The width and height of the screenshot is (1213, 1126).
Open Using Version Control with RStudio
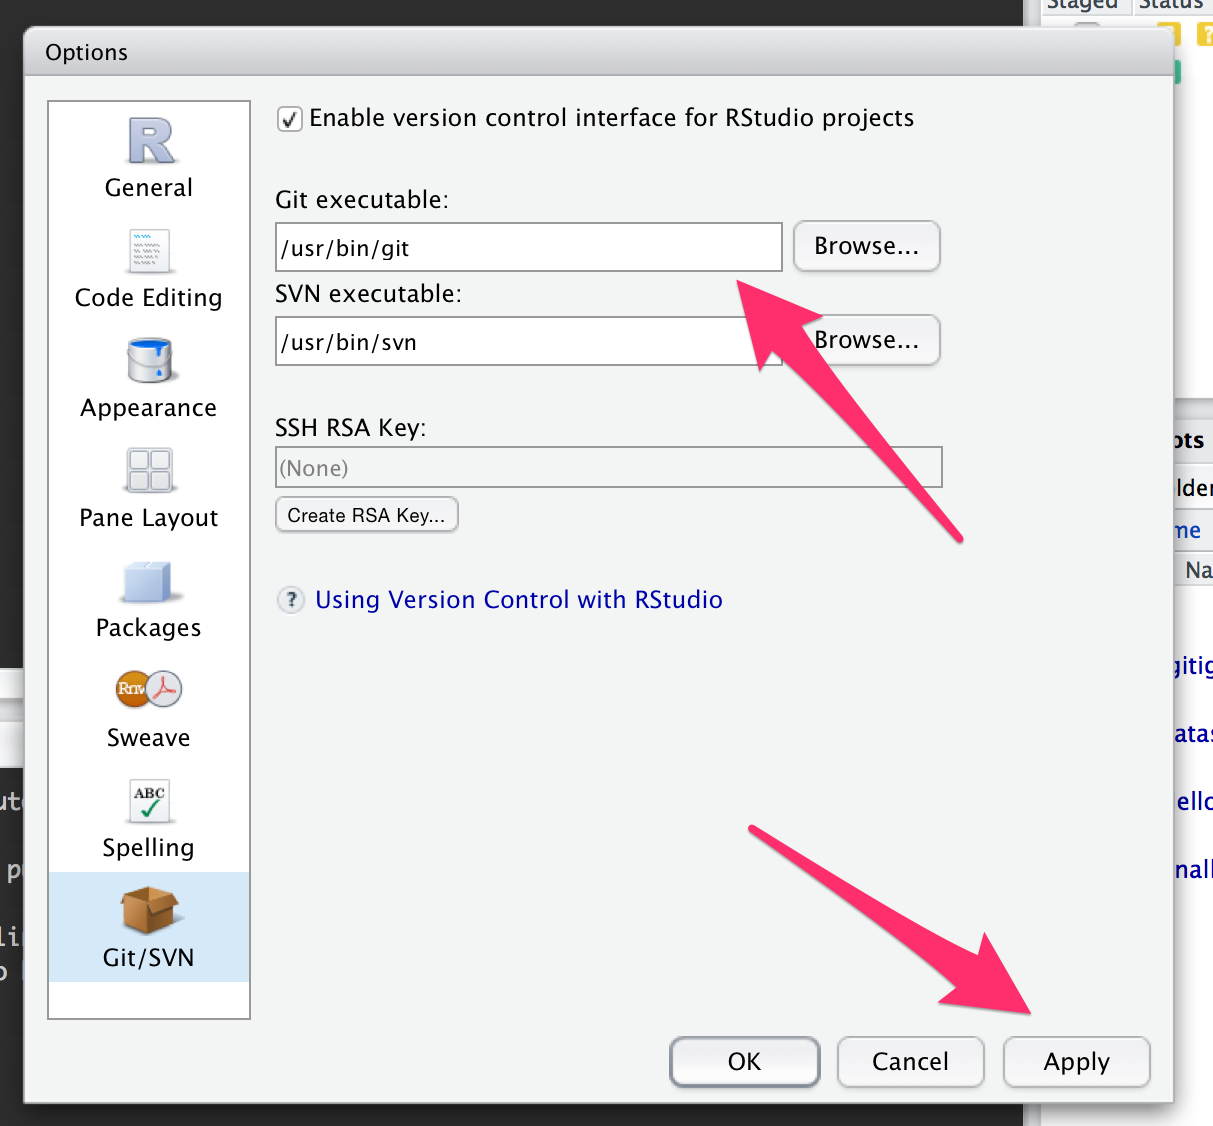pos(519,599)
